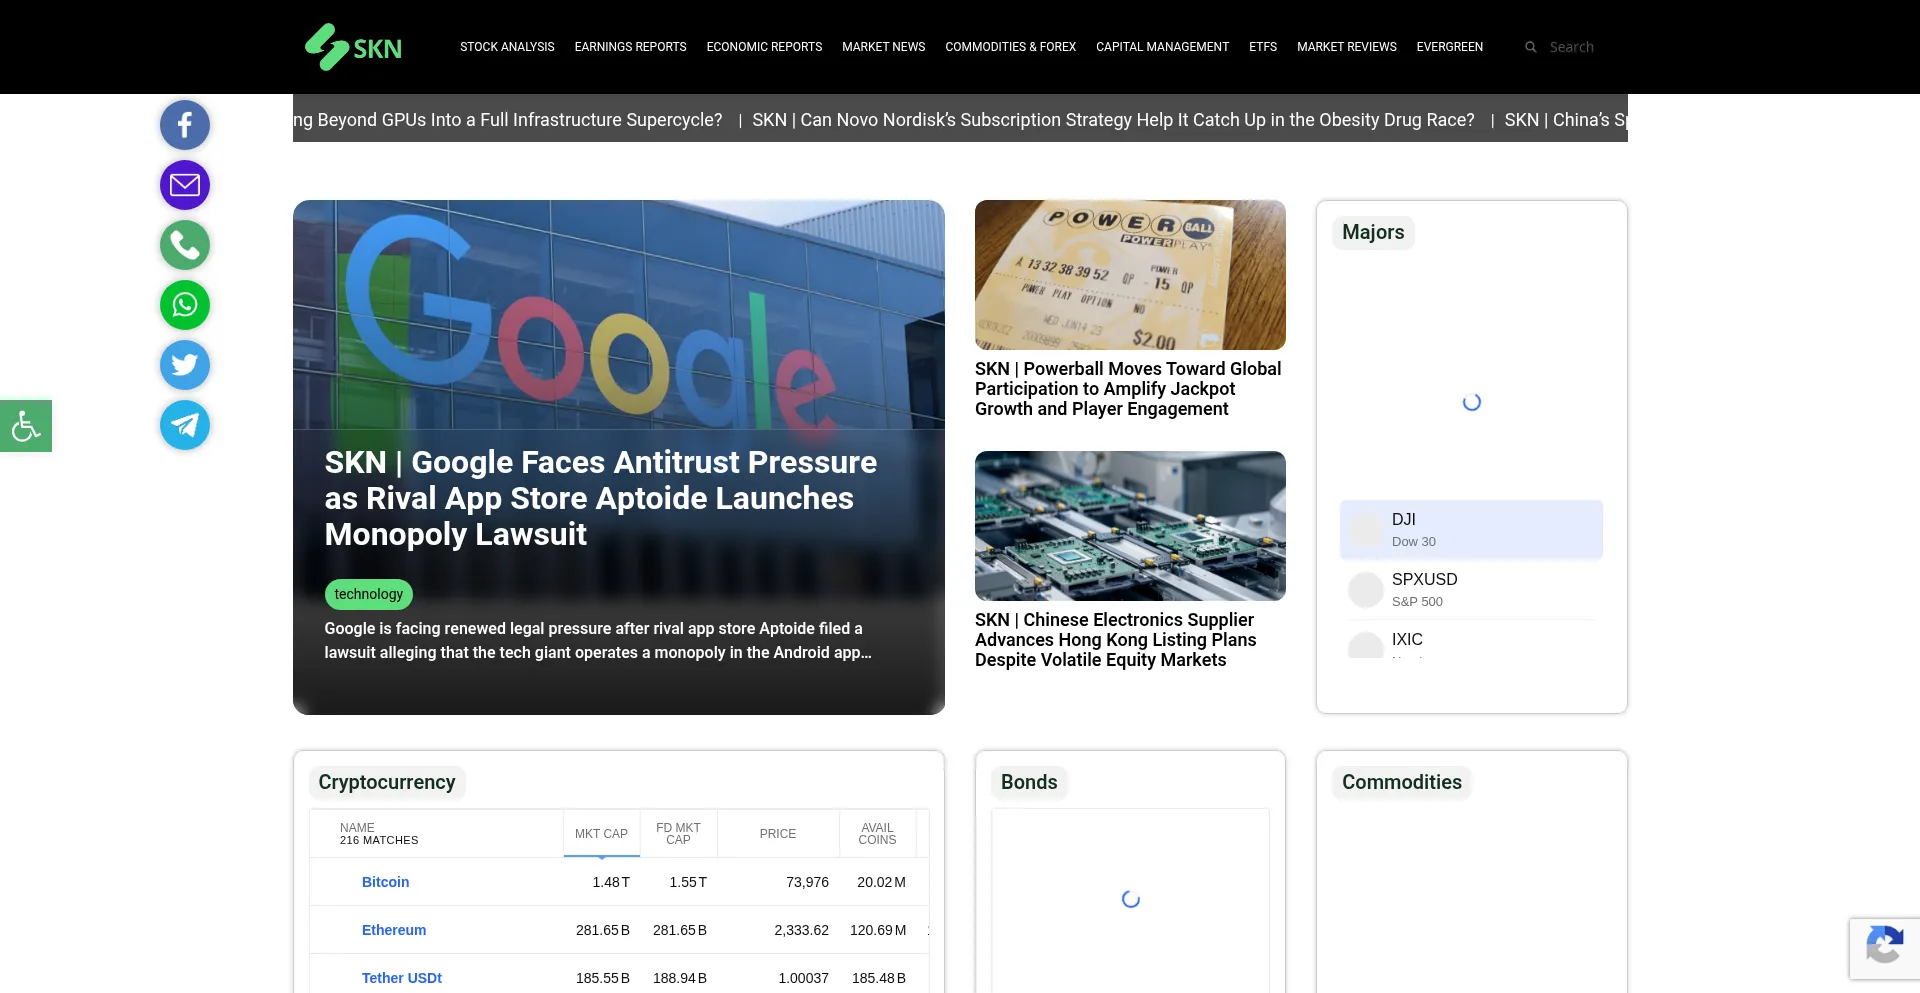Image resolution: width=1920 pixels, height=993 pixels.
Task: Click Ethereum available coins 120.69M
Action: point(878,930)
